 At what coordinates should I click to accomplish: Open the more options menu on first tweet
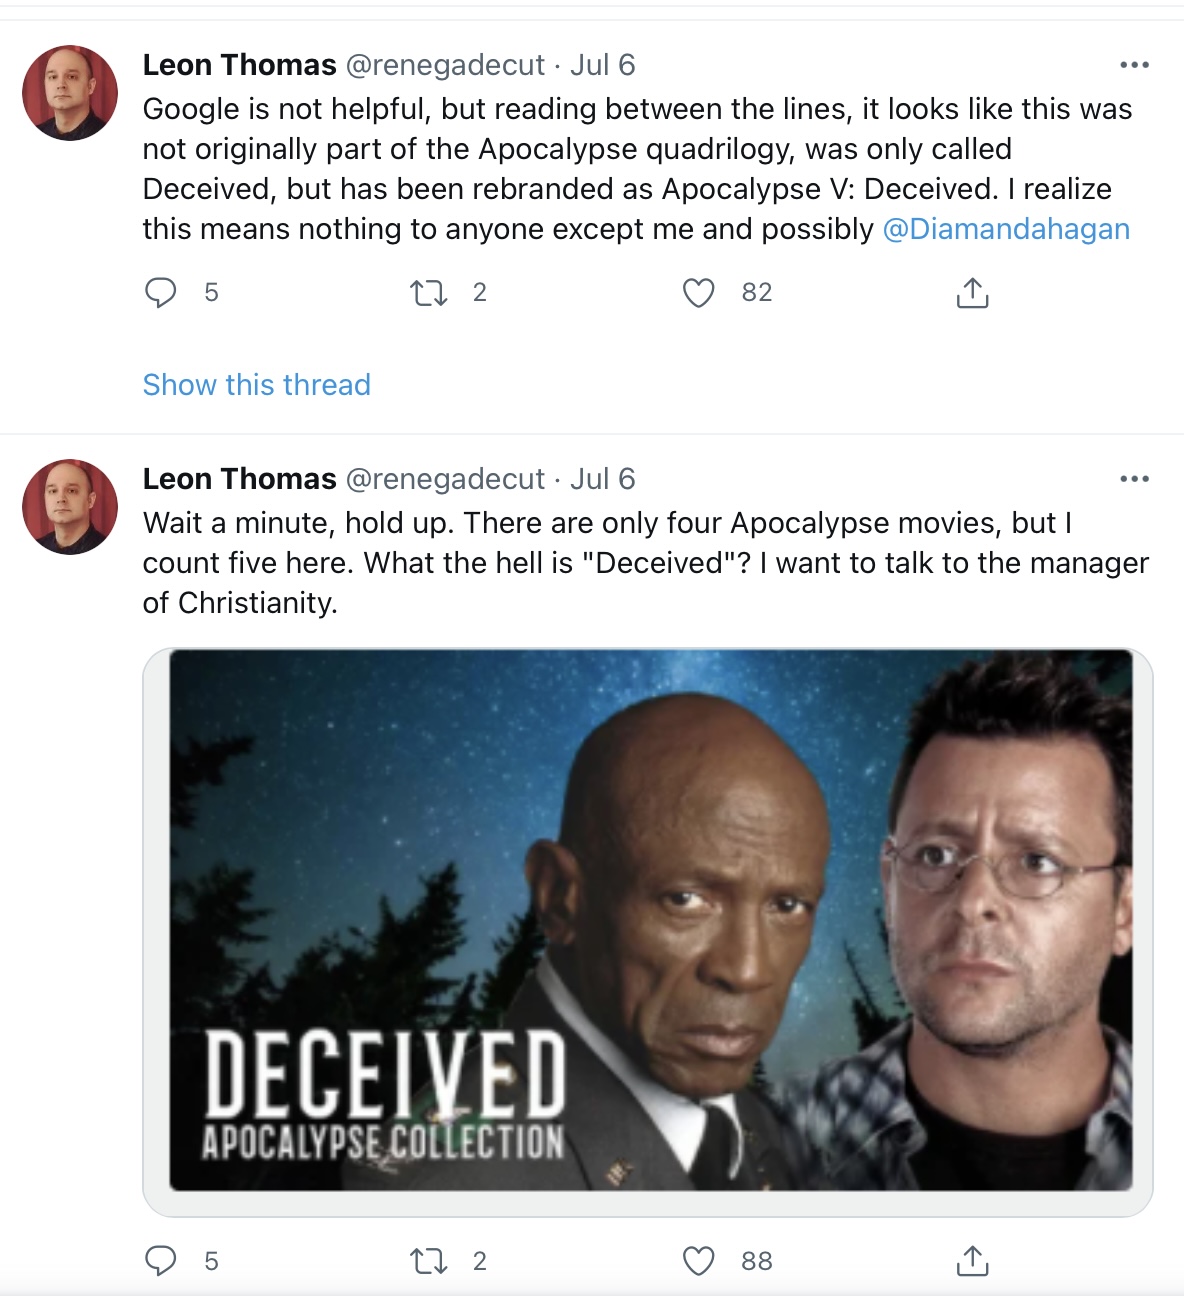(x=1134, y=65)
